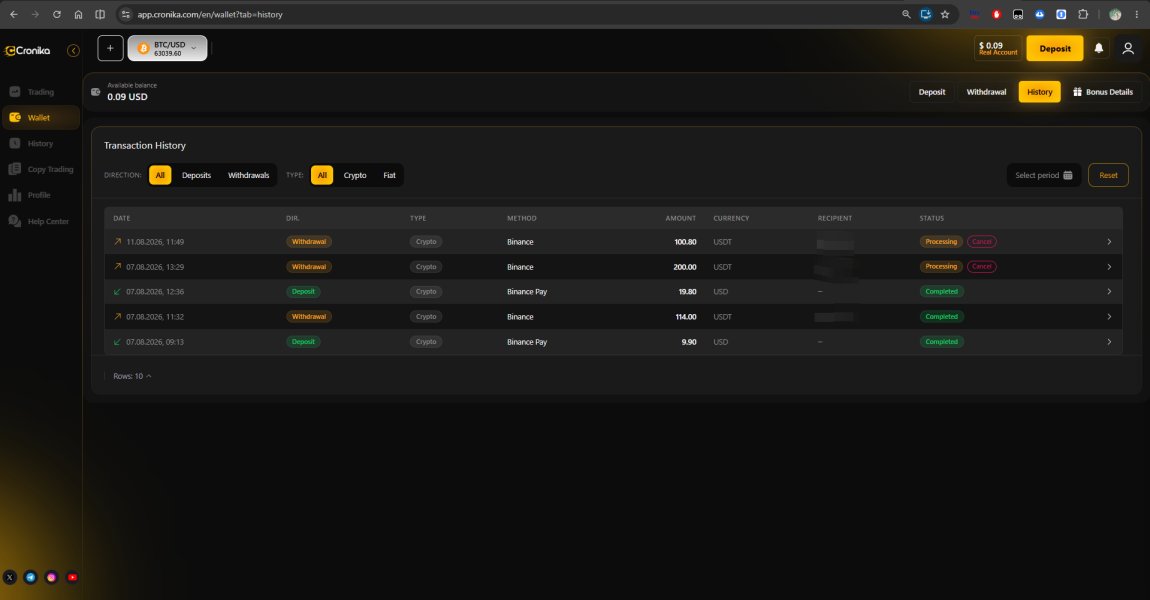The width and height of the screenshot is (1150, 600).
Task: Click the Trading sidebar icon
Action: pos(15,92)
